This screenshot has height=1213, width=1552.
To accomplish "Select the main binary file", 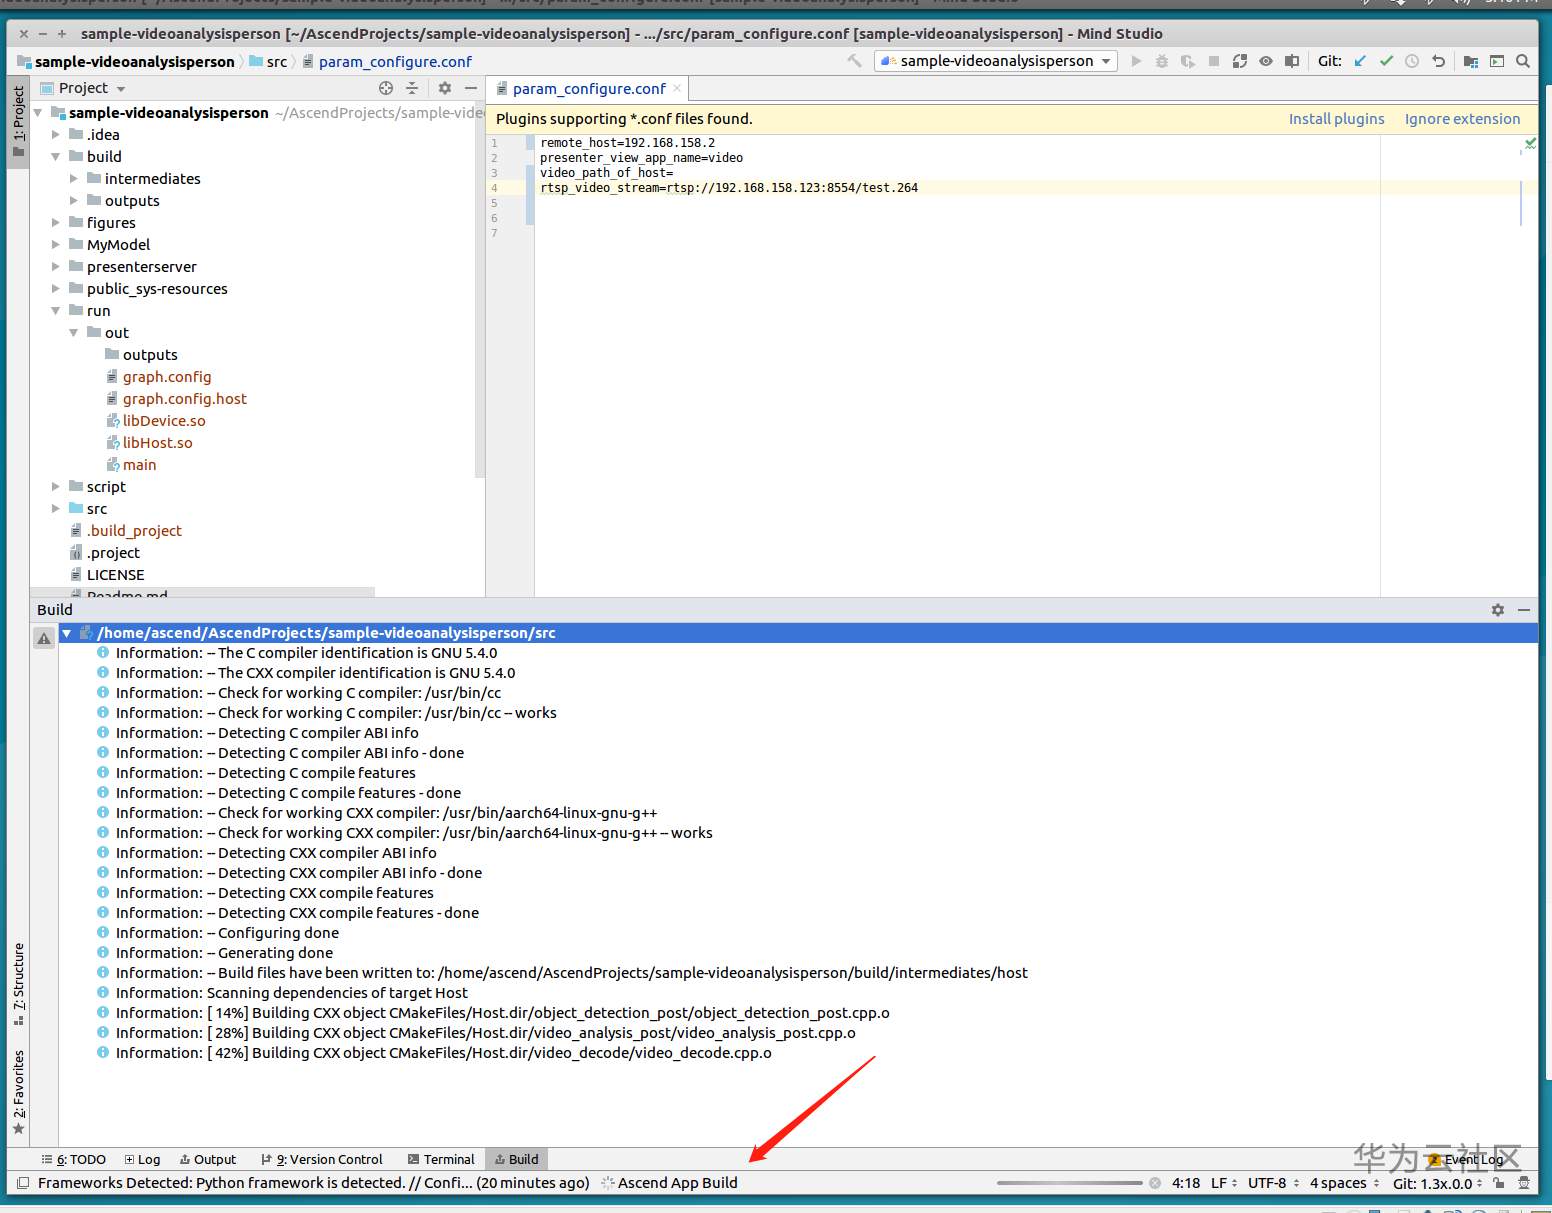I will click(139, 465).
